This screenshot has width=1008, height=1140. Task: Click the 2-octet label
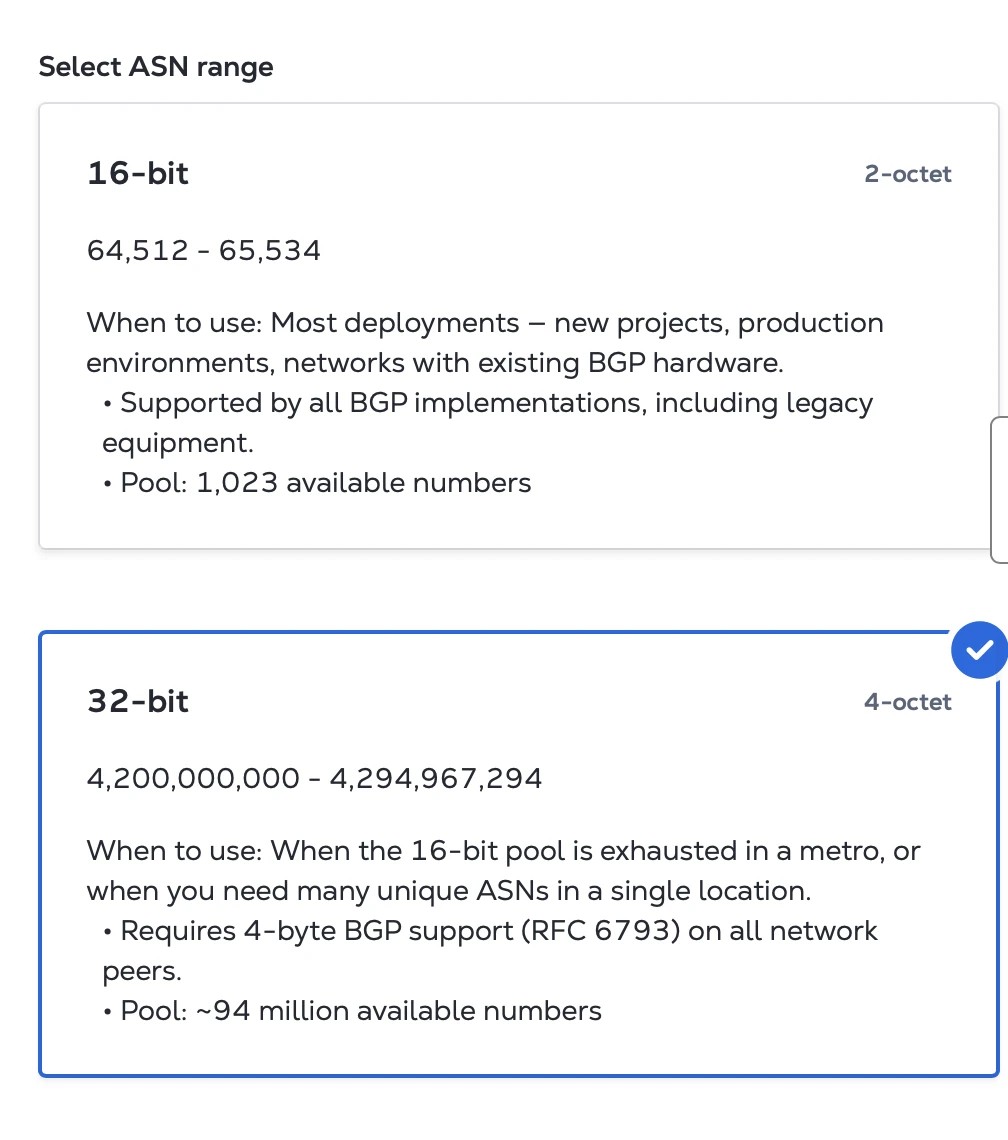tap(908, 174)
